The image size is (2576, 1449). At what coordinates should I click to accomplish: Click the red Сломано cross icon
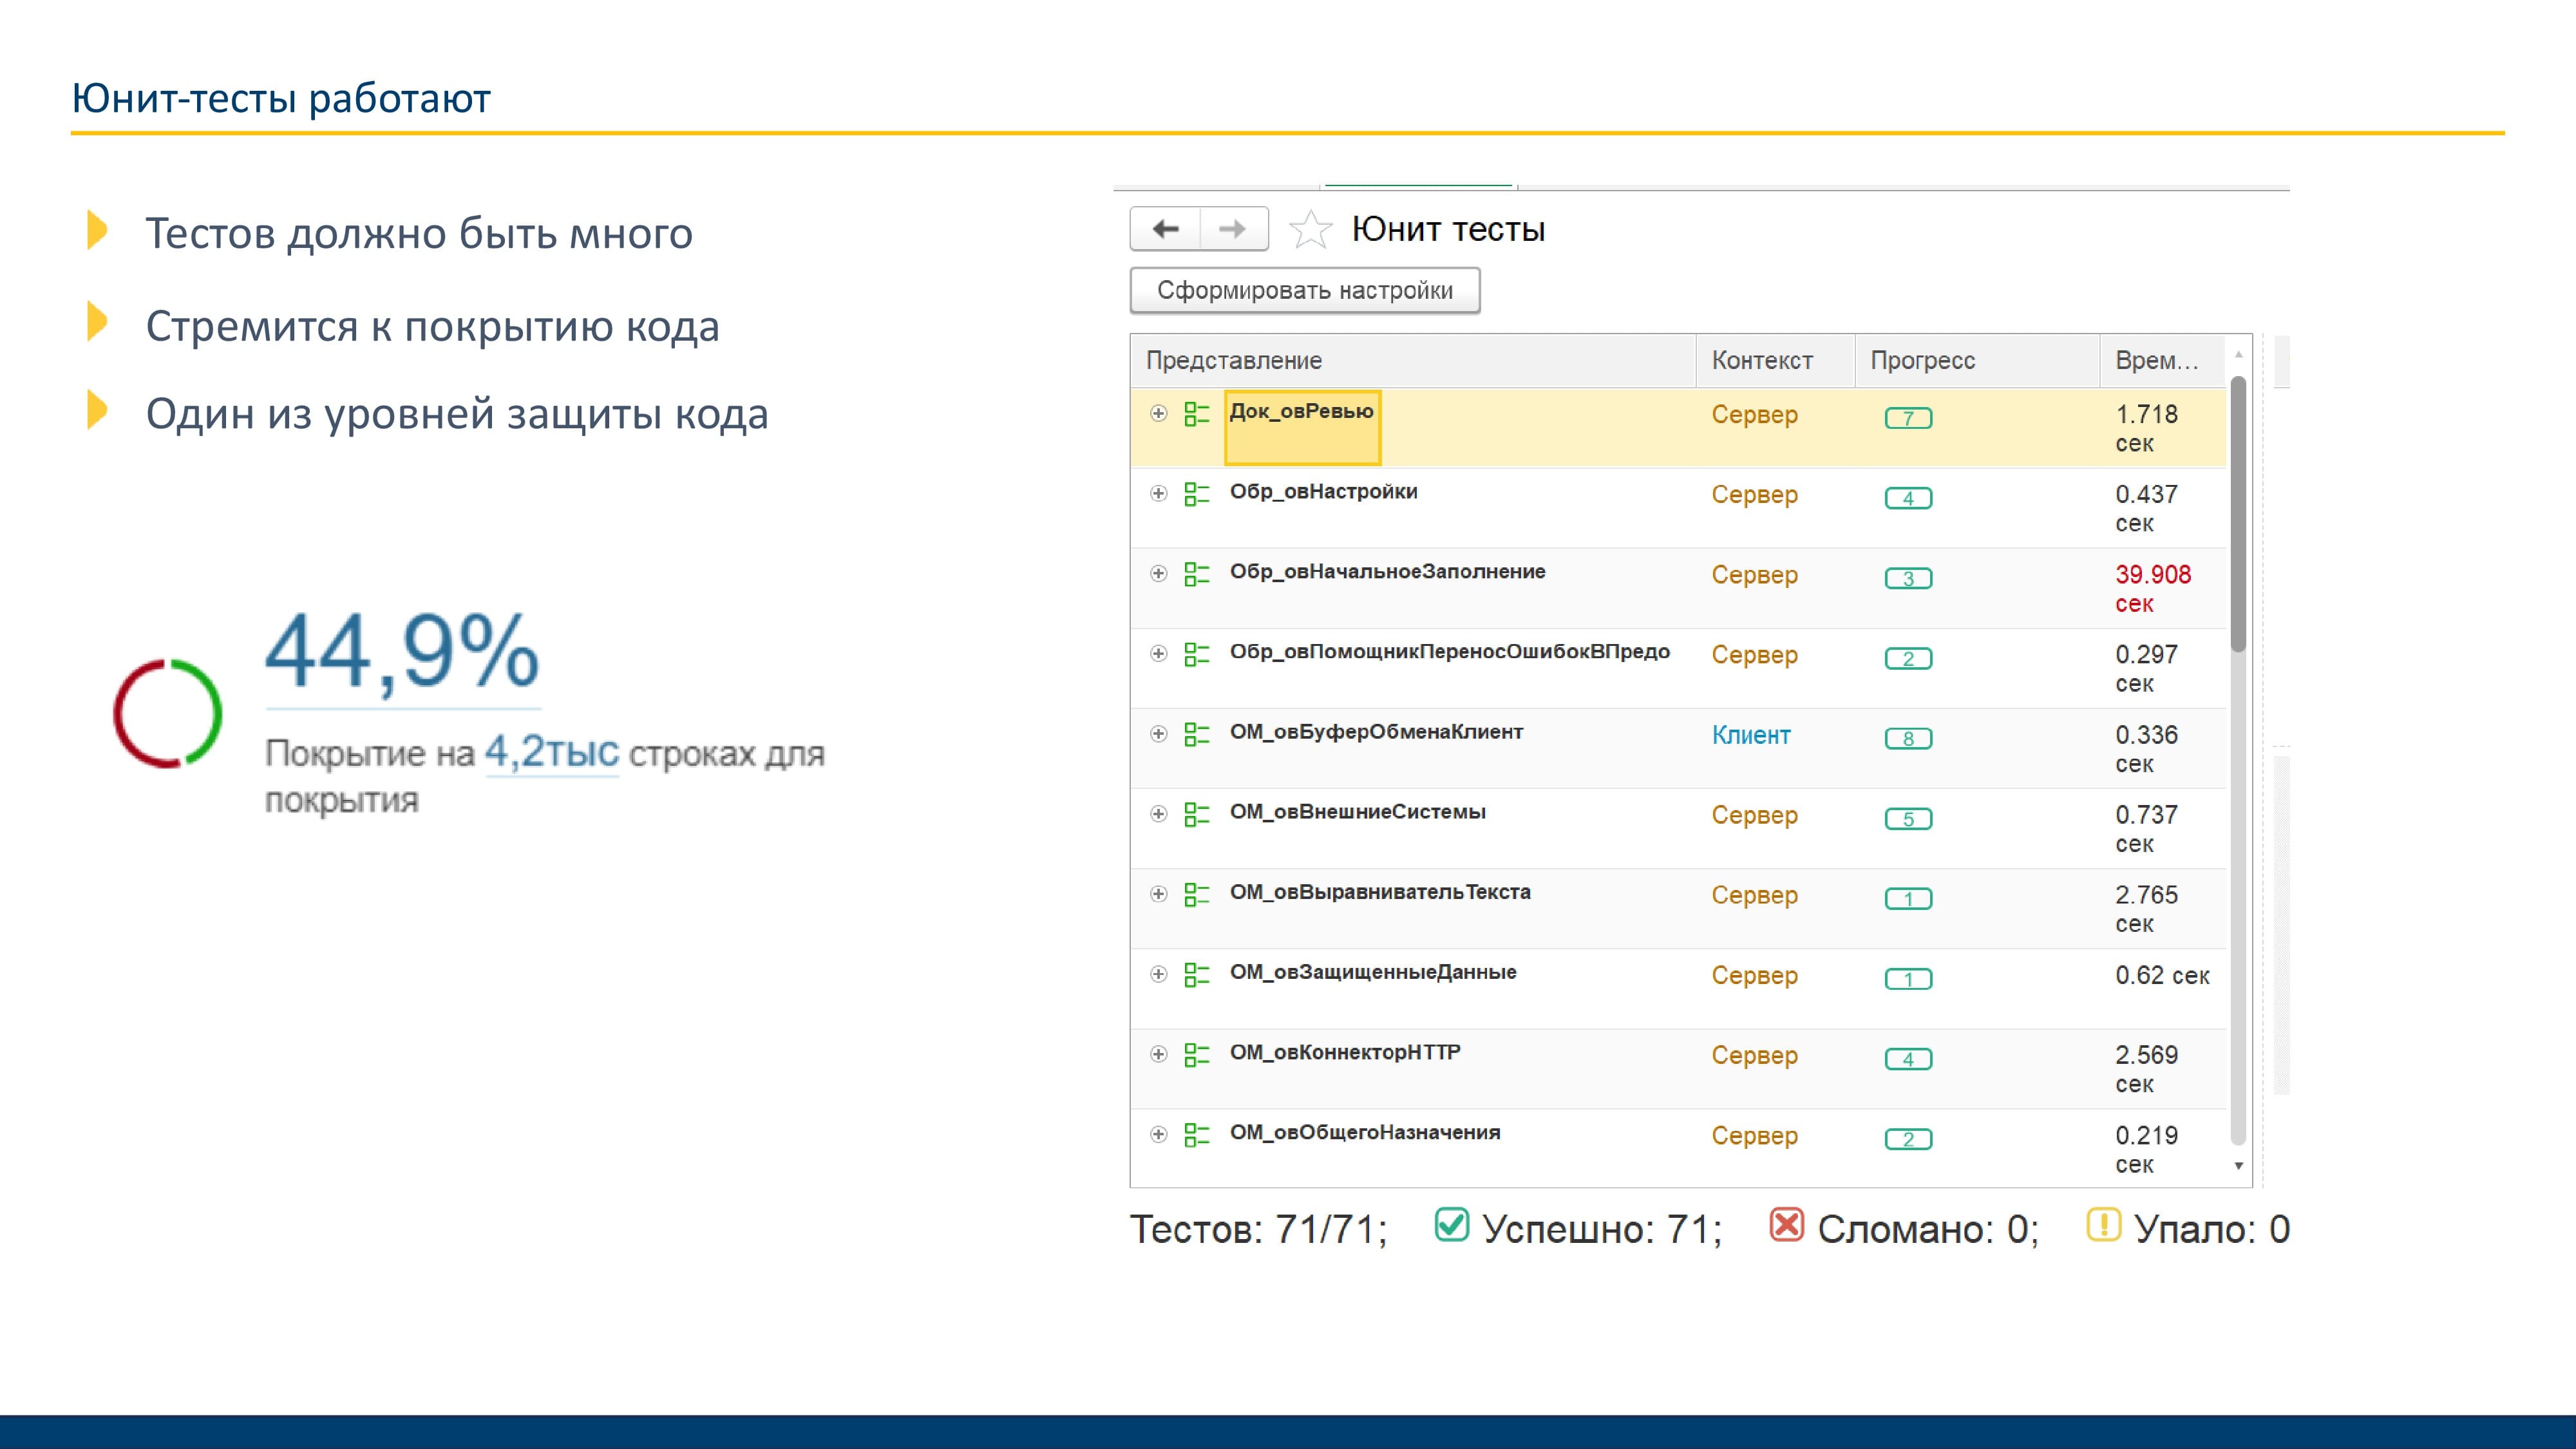(1786, 1225)
